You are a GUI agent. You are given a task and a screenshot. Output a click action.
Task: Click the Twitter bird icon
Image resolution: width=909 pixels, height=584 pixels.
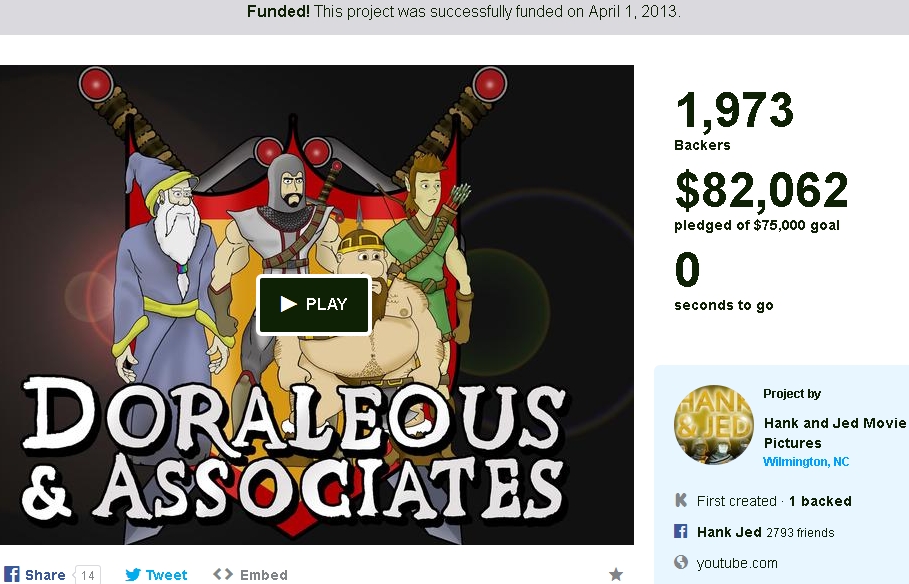133,575
